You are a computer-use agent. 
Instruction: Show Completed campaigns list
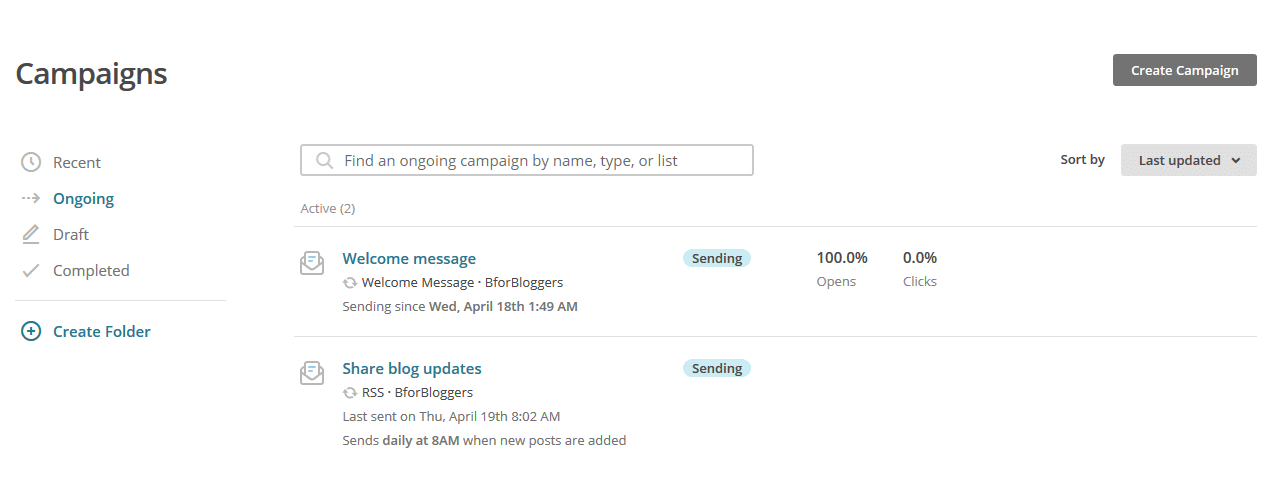(x=91, y=270)
